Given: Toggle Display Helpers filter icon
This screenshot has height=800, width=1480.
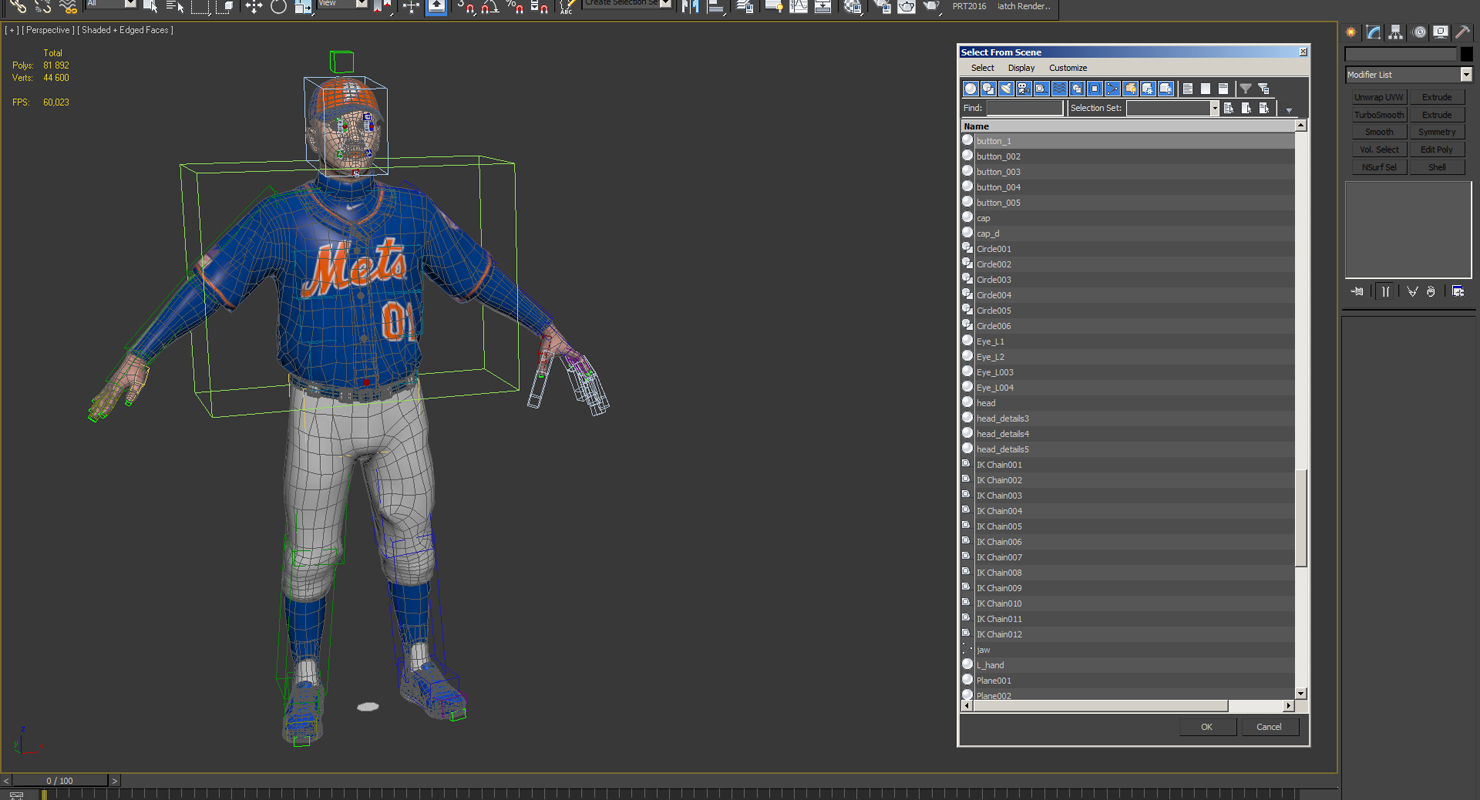Looking at the screenshot, I should pos(1041,89).
